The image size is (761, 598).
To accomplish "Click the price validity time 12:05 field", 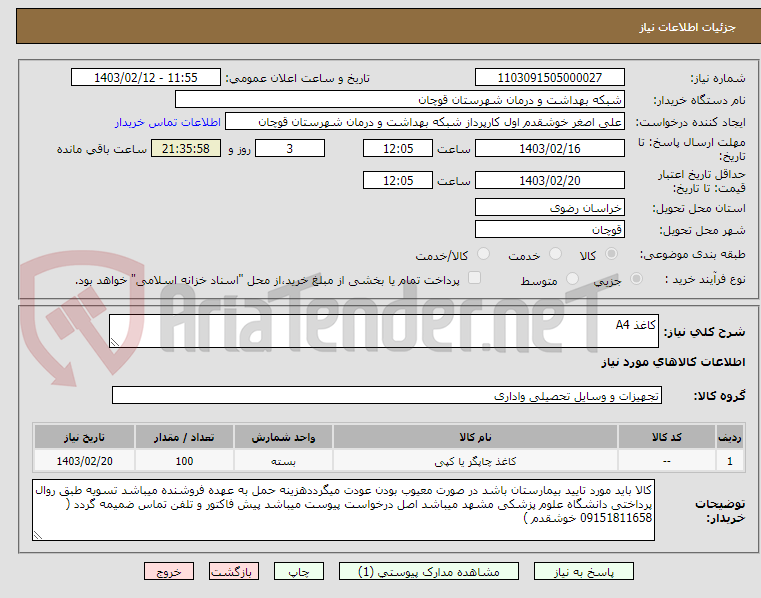I will [397, 181].
